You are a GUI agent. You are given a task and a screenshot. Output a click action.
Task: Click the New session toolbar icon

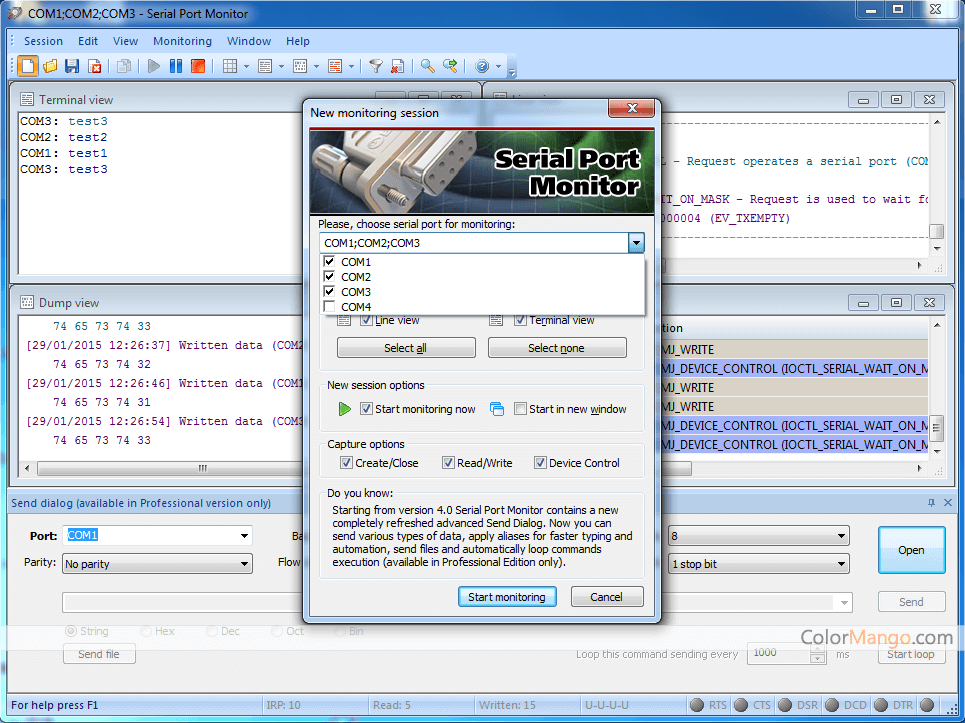point(28,66)
